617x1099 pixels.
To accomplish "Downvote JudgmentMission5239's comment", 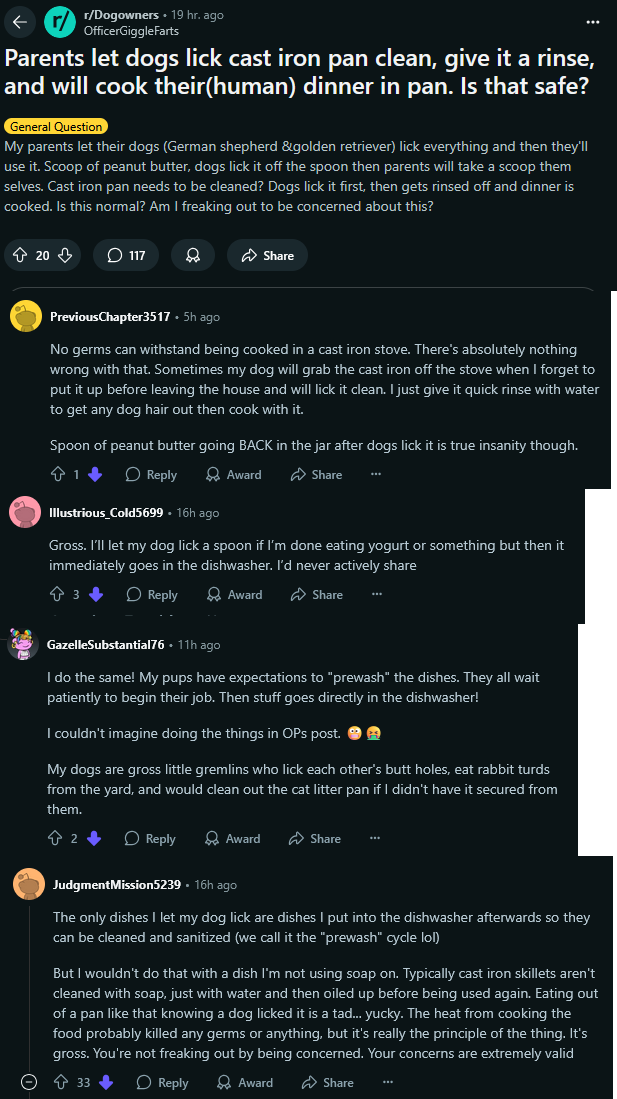I will coord(106,1082).
